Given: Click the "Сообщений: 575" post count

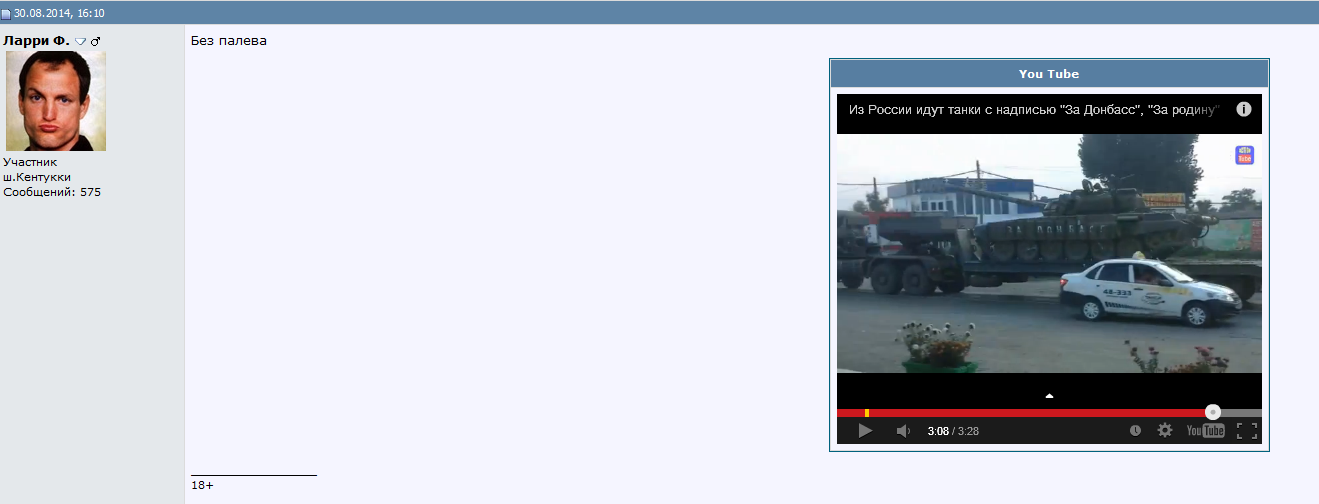Looking at the screenshot, I should [52, 192].
